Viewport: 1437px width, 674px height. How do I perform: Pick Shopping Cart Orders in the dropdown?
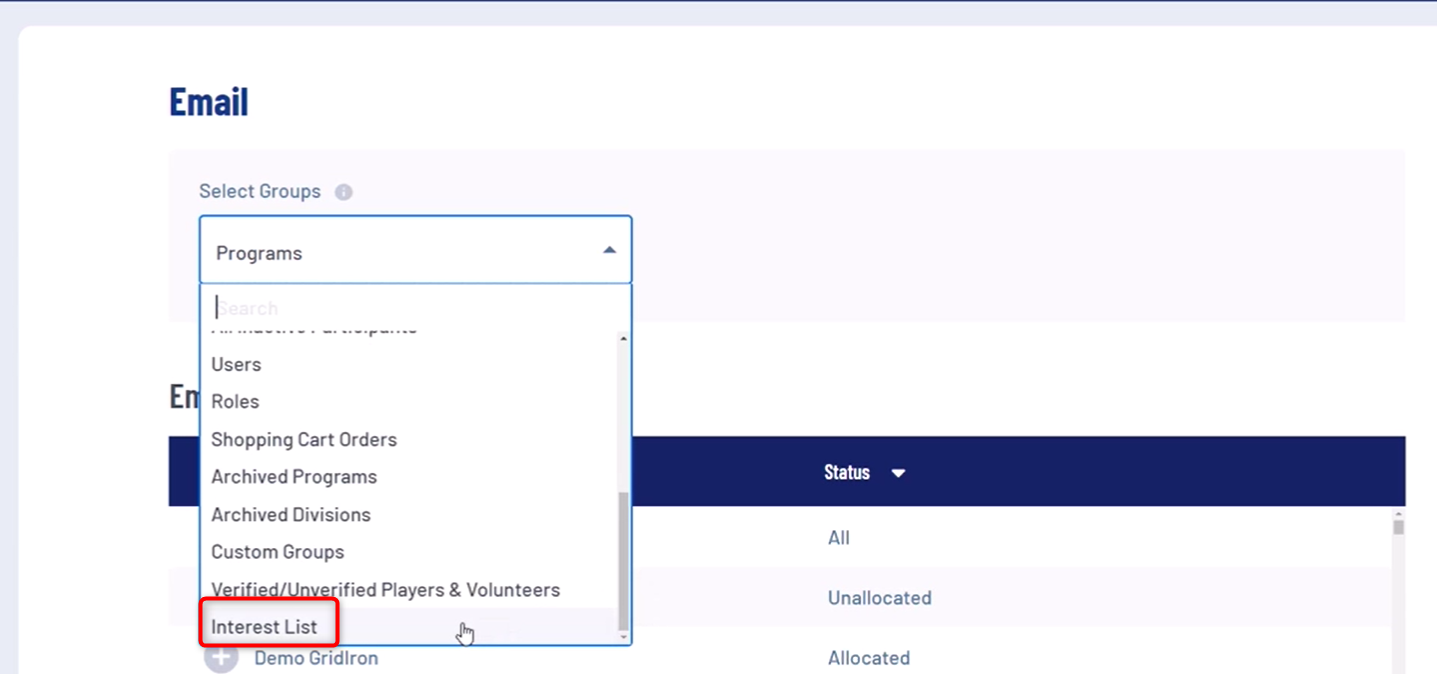point(304,439)
